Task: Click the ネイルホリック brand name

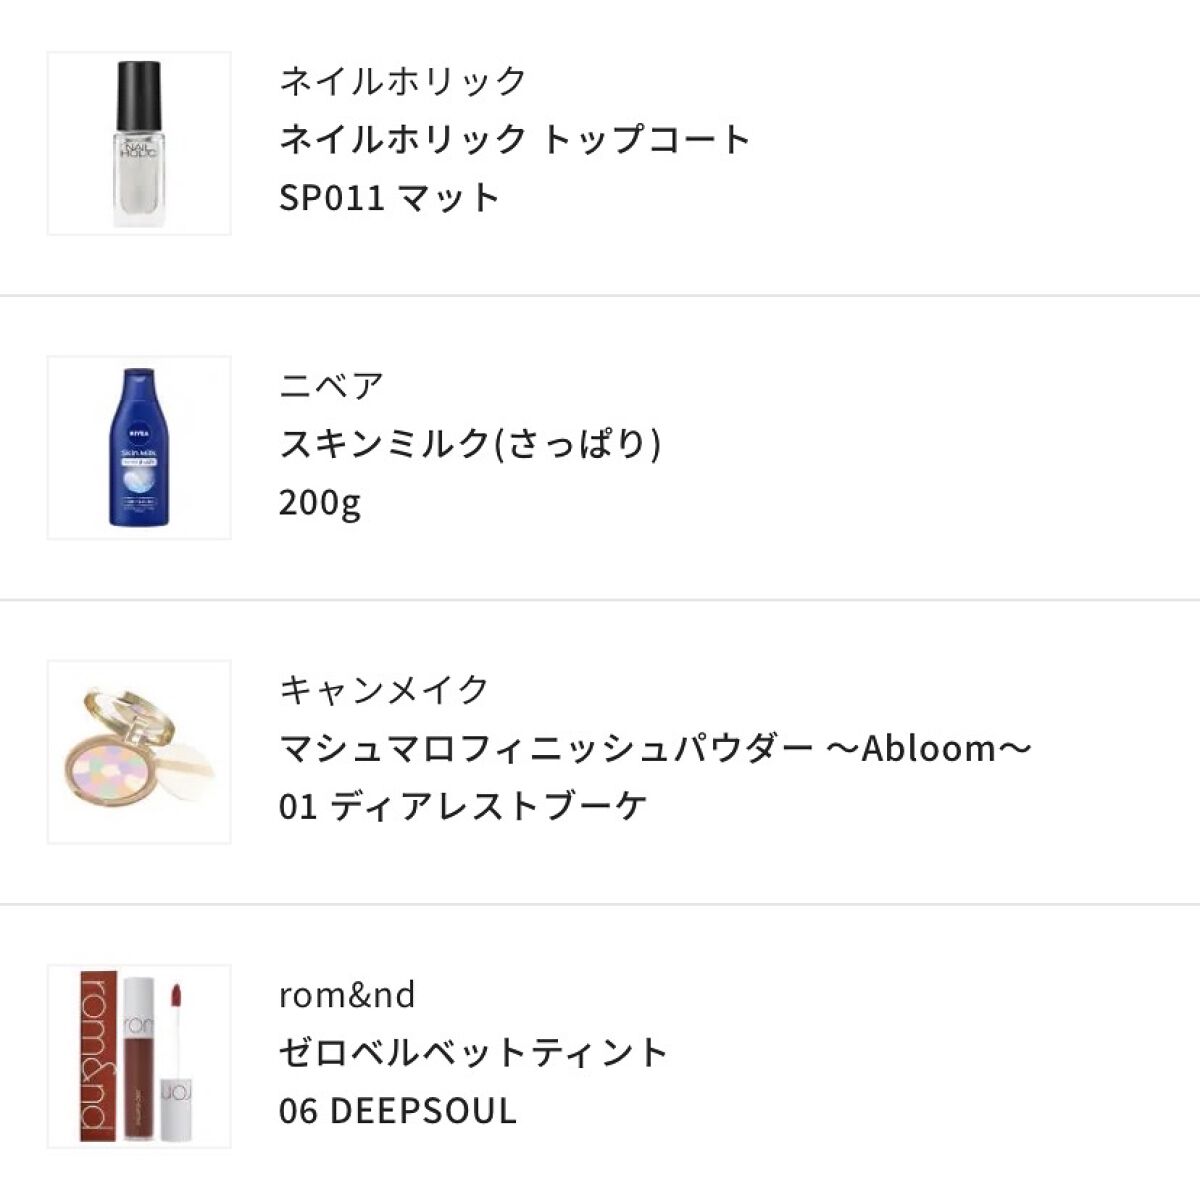Action: click(x=400, y=82)
